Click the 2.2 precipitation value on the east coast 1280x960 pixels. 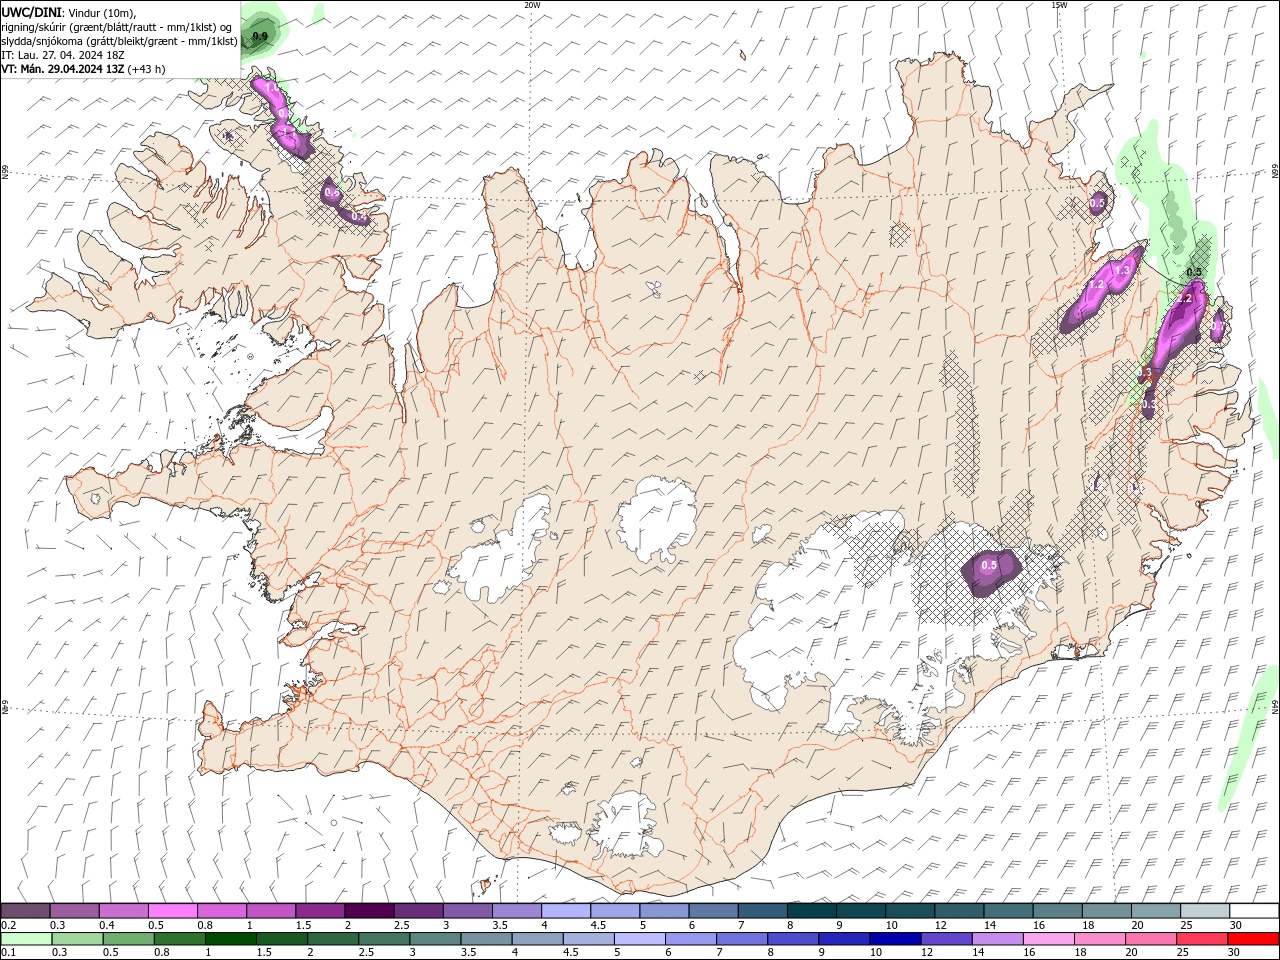point(1185,298)
